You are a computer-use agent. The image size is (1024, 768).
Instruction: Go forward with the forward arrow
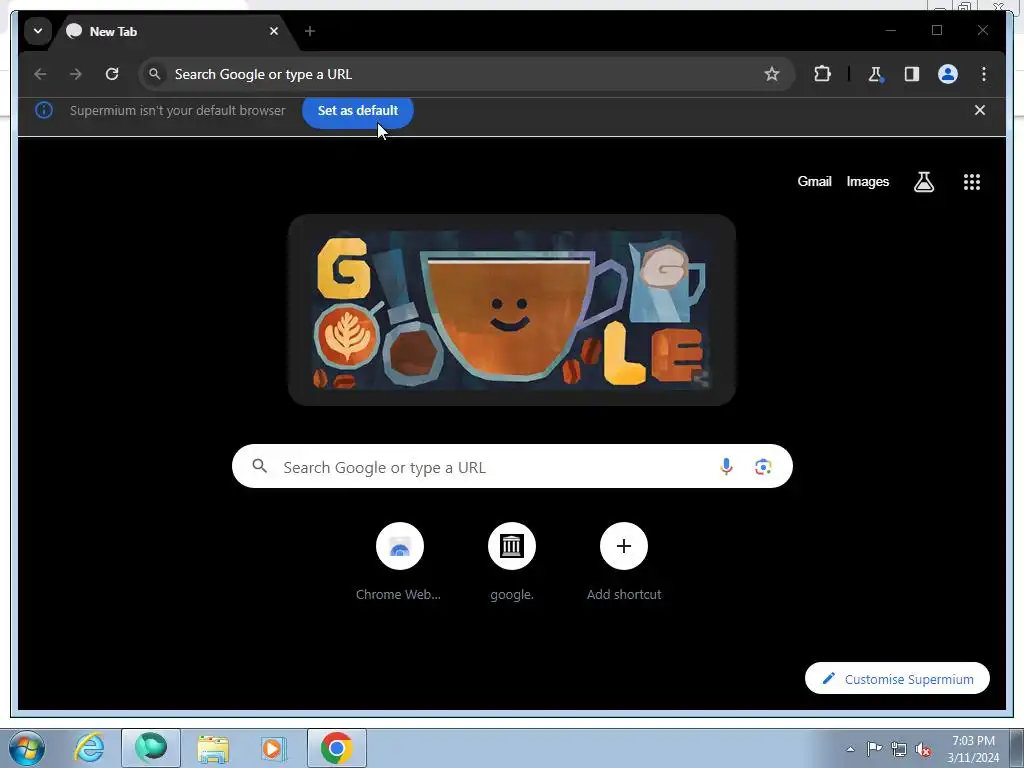[x=76, y=74]
